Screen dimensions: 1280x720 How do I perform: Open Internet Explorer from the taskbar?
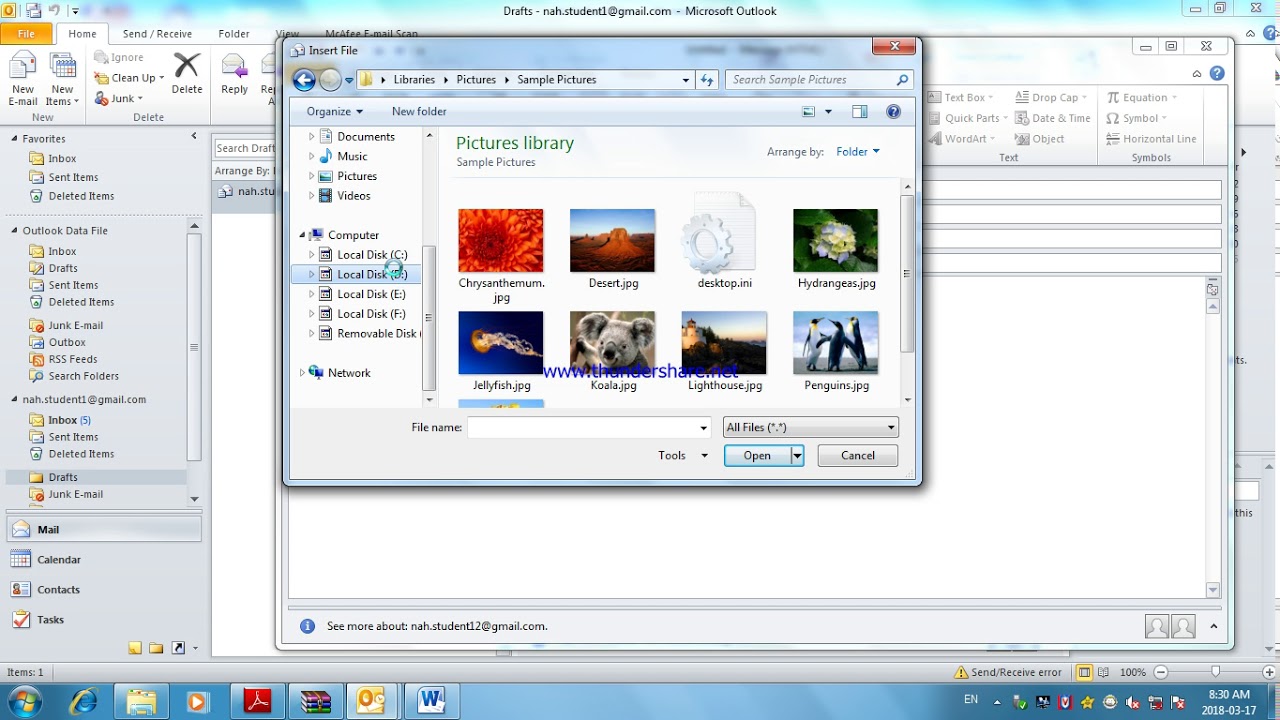pos(83,701)
